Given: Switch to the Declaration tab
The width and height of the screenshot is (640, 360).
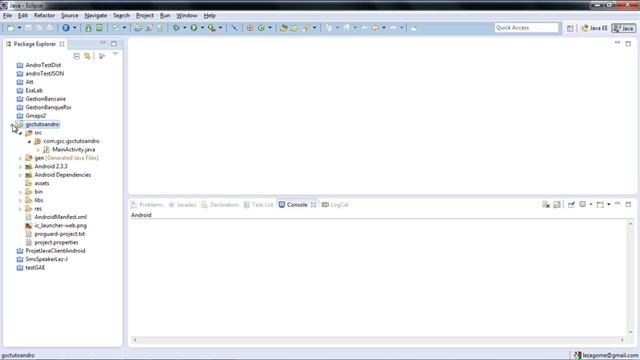Looking at the screenshot, I should click(220, 205).
